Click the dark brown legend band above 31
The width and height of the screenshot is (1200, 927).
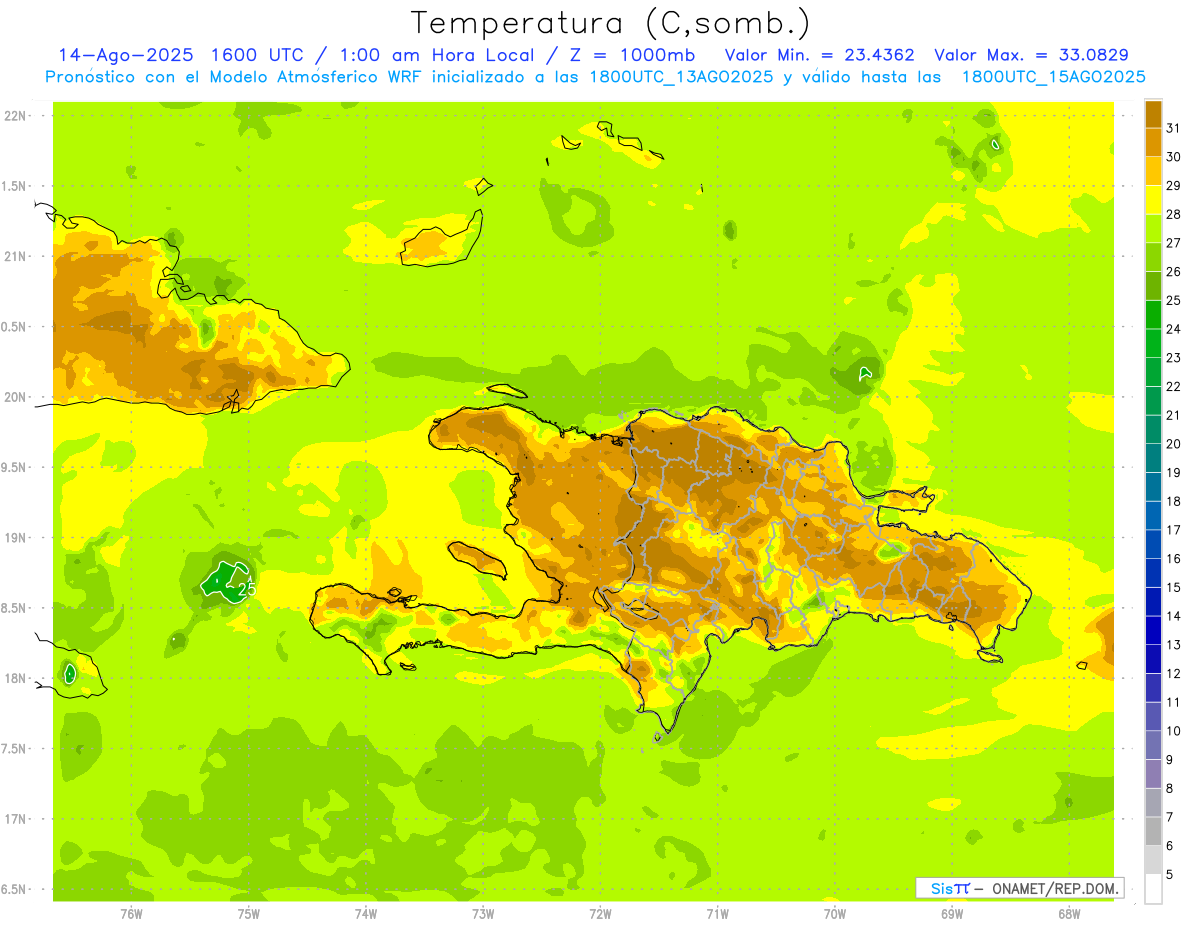coord(1153,114)
